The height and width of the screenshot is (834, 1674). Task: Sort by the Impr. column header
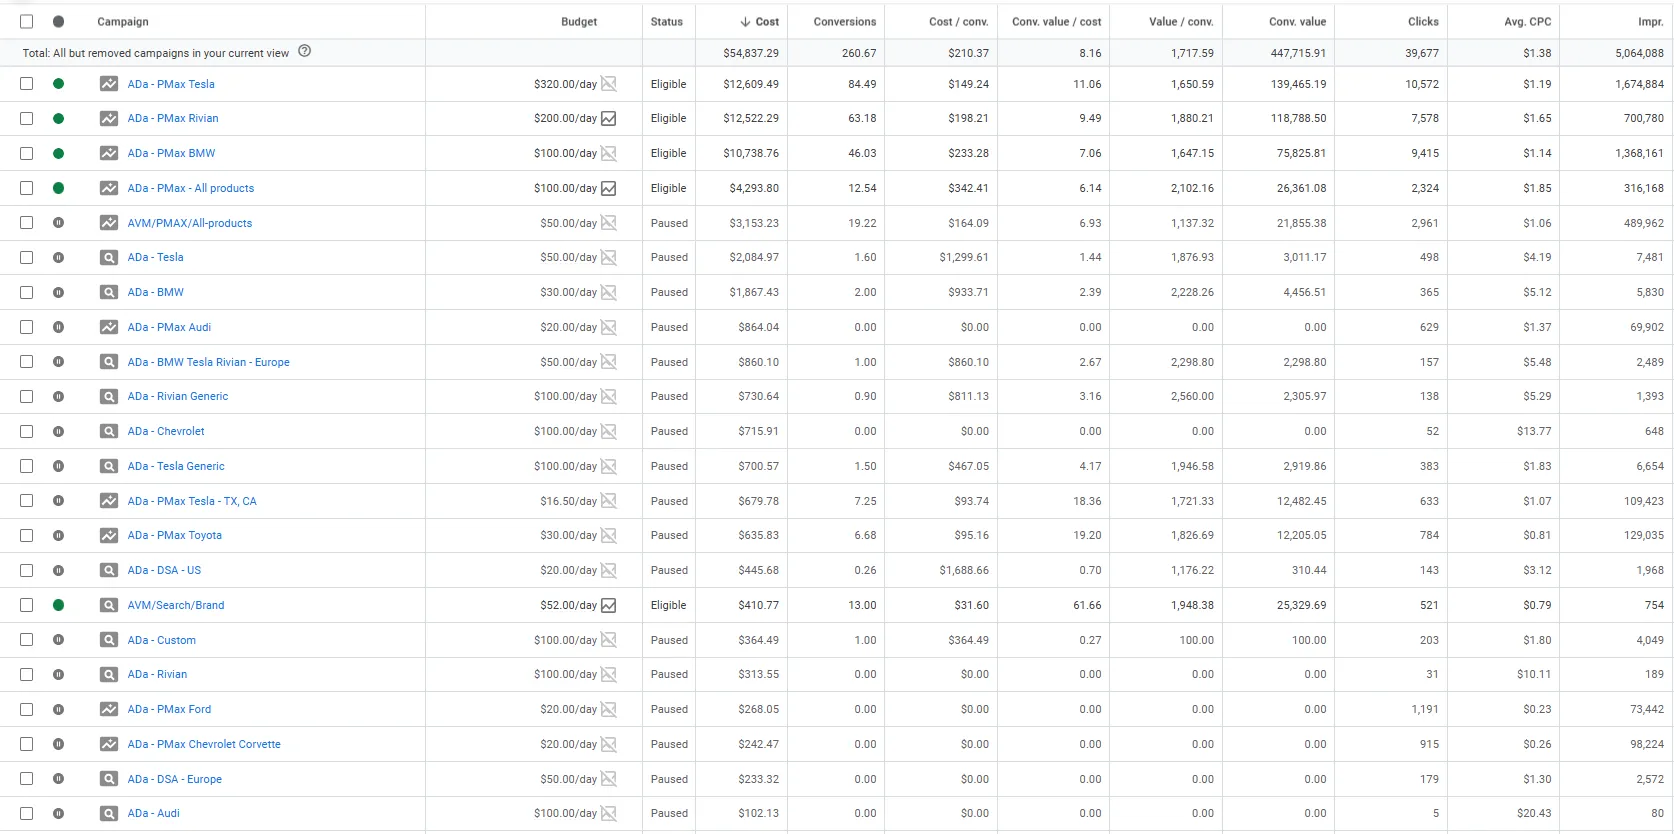pos(1650,21)
